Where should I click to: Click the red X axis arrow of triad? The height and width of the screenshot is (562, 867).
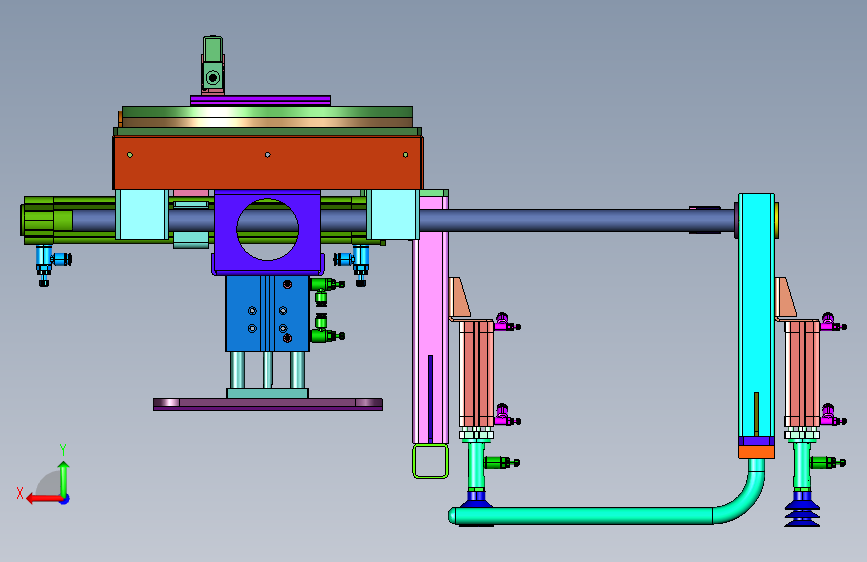pos(45,499)
